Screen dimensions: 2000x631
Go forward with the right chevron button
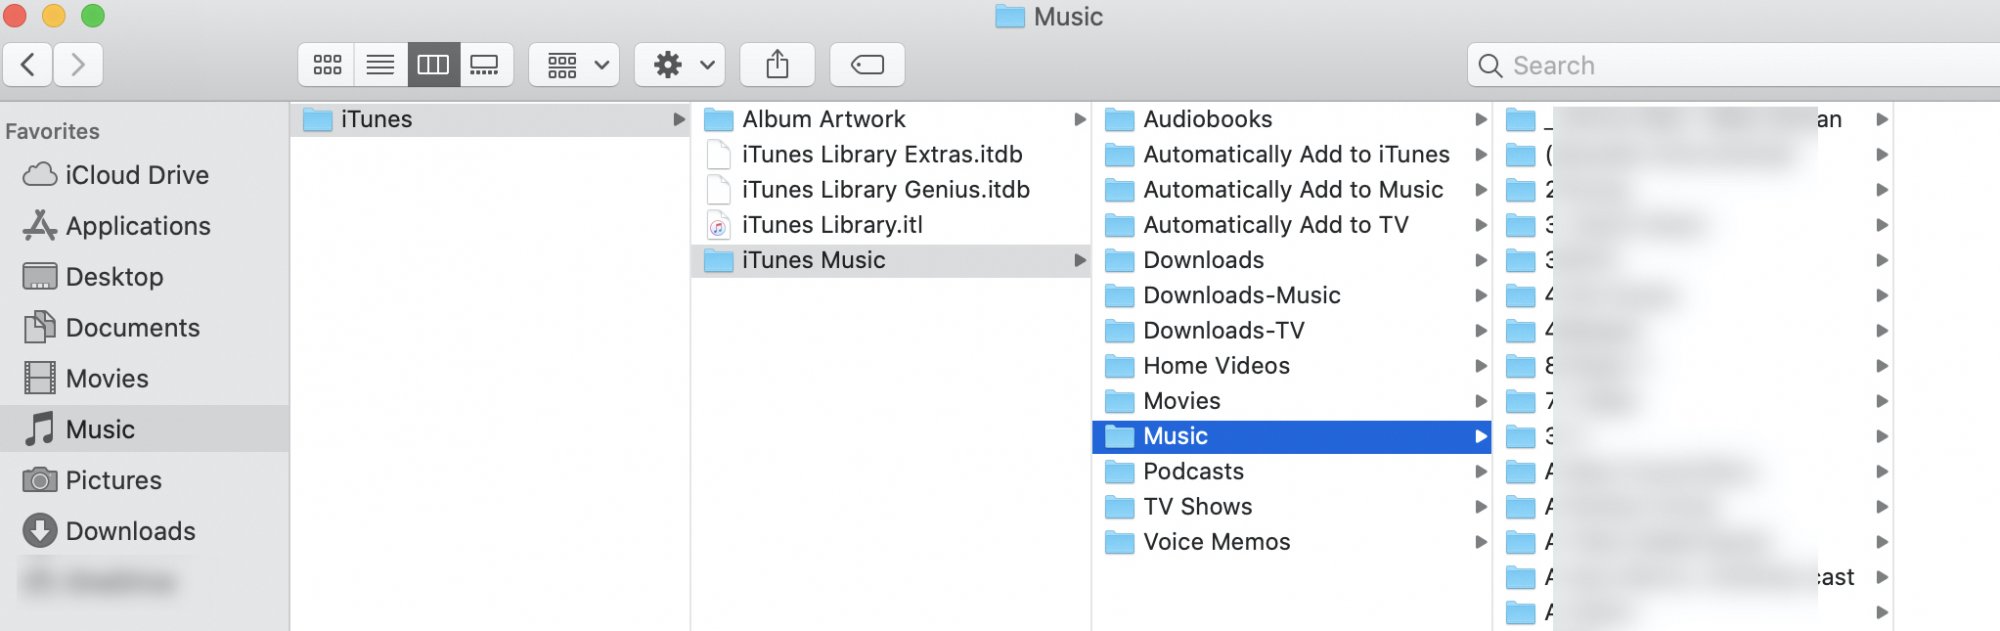[x=78, y=65]
